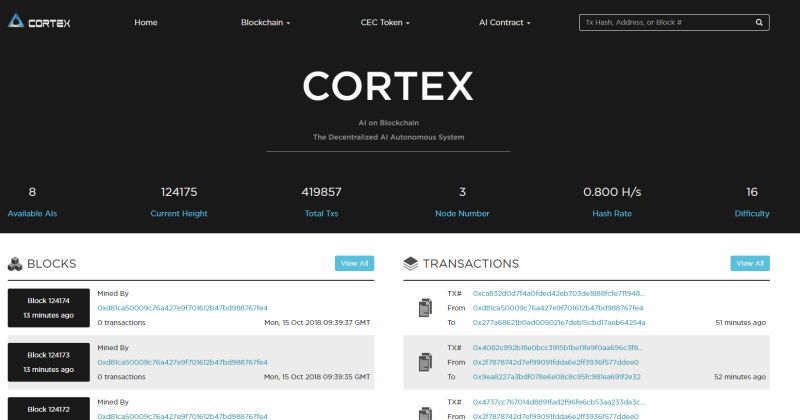
Task: Click the search magnifier icon
Action: 759,22
